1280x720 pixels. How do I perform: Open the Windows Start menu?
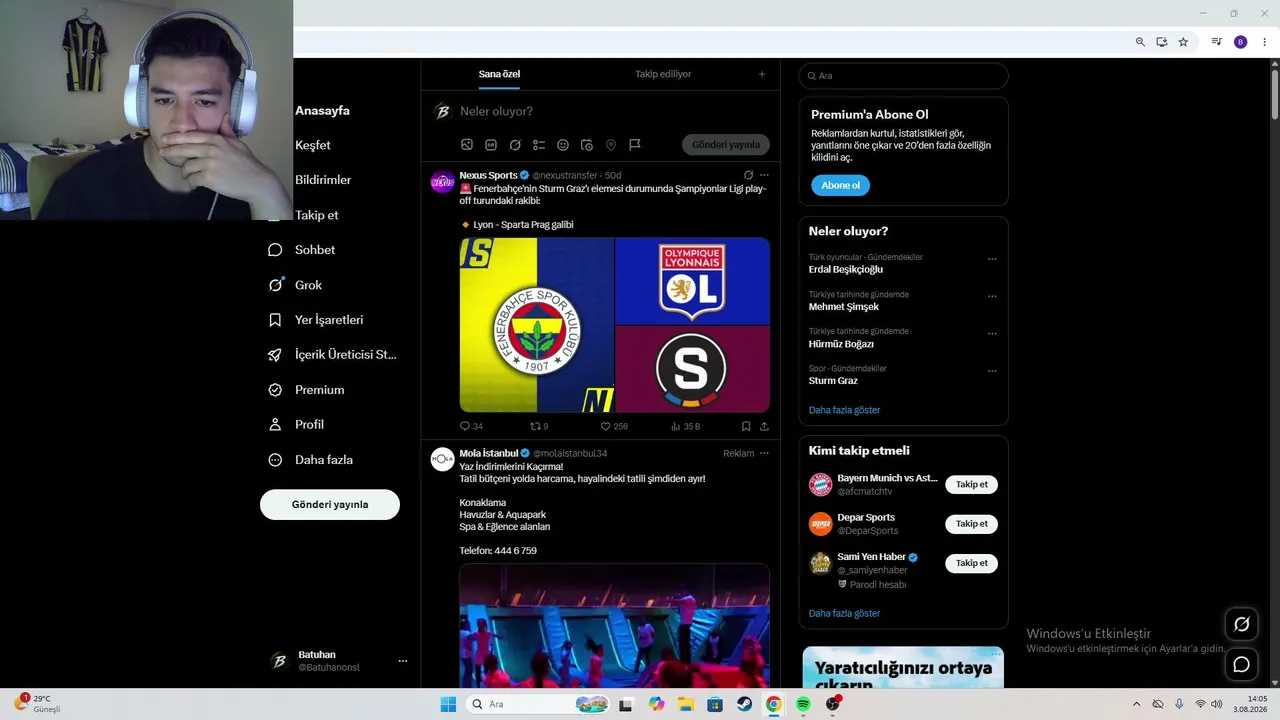click(x=448, y=704)
